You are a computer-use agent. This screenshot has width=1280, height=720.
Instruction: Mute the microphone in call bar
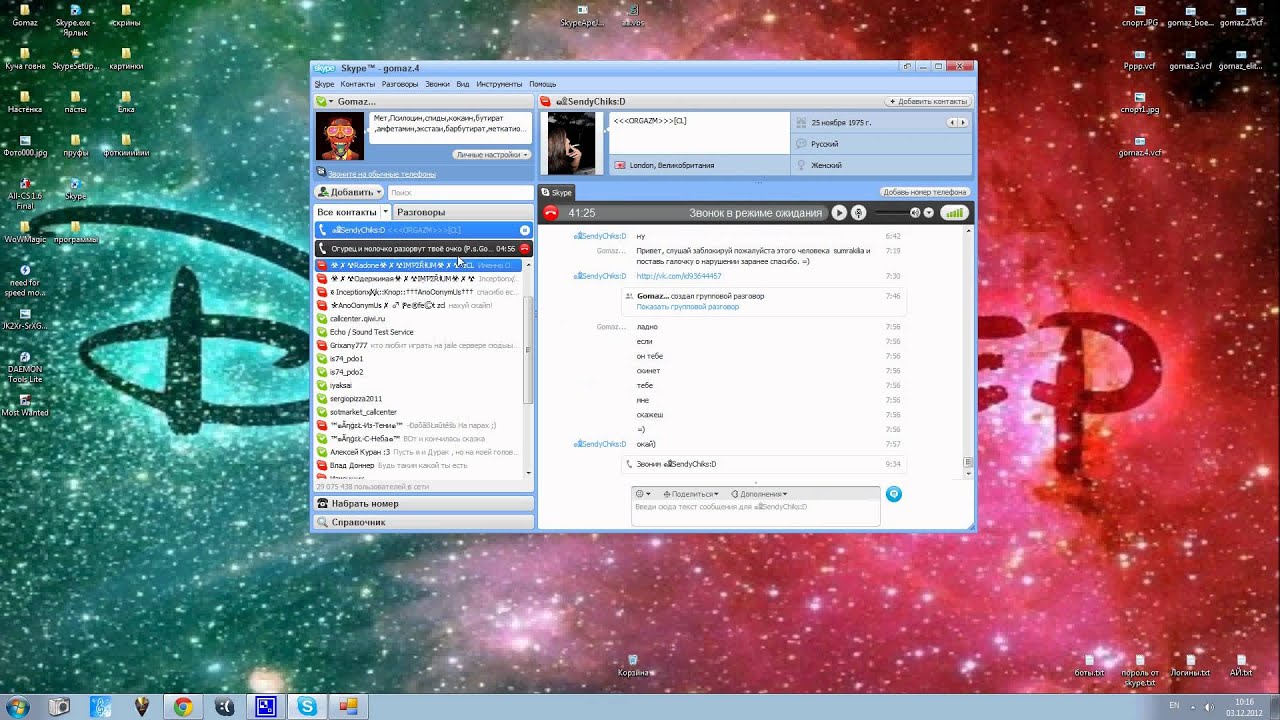[858, 212]
